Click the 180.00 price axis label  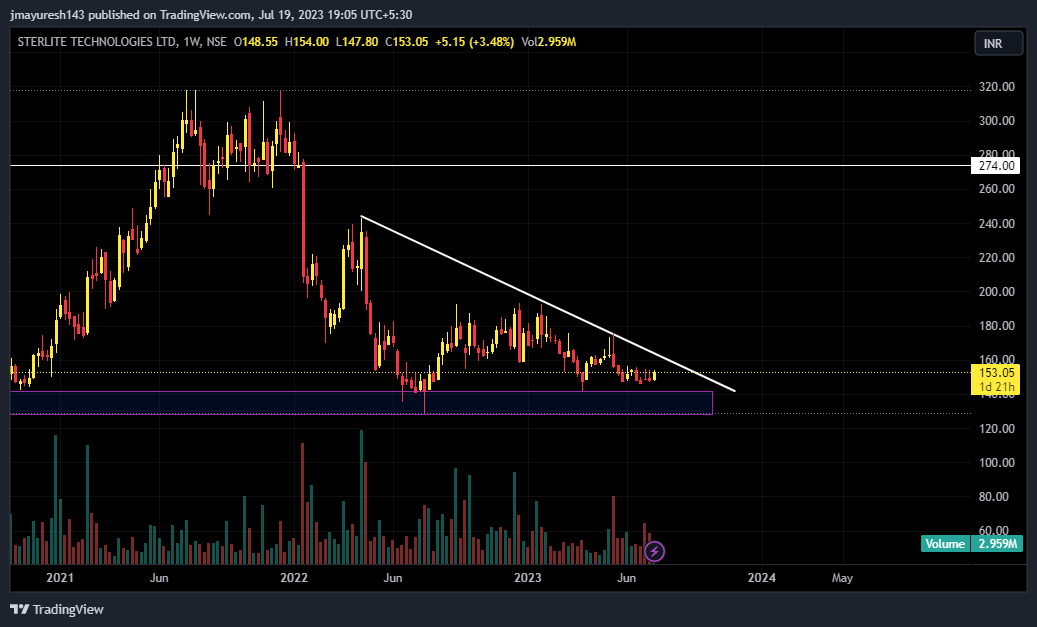coord(997,325)
